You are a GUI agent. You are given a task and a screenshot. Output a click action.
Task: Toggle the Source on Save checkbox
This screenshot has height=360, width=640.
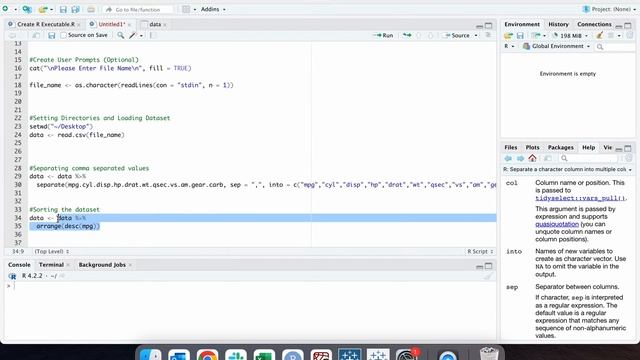63,36
